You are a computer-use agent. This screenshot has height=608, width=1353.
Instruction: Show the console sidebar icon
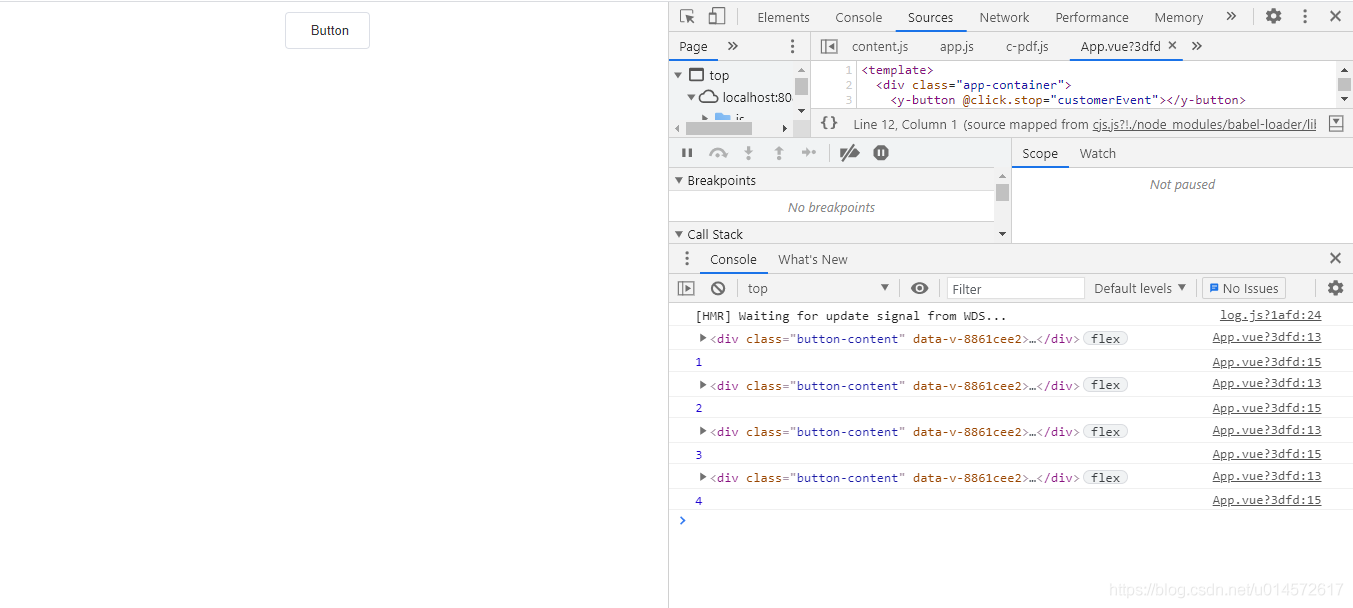[x=686, y=288]
